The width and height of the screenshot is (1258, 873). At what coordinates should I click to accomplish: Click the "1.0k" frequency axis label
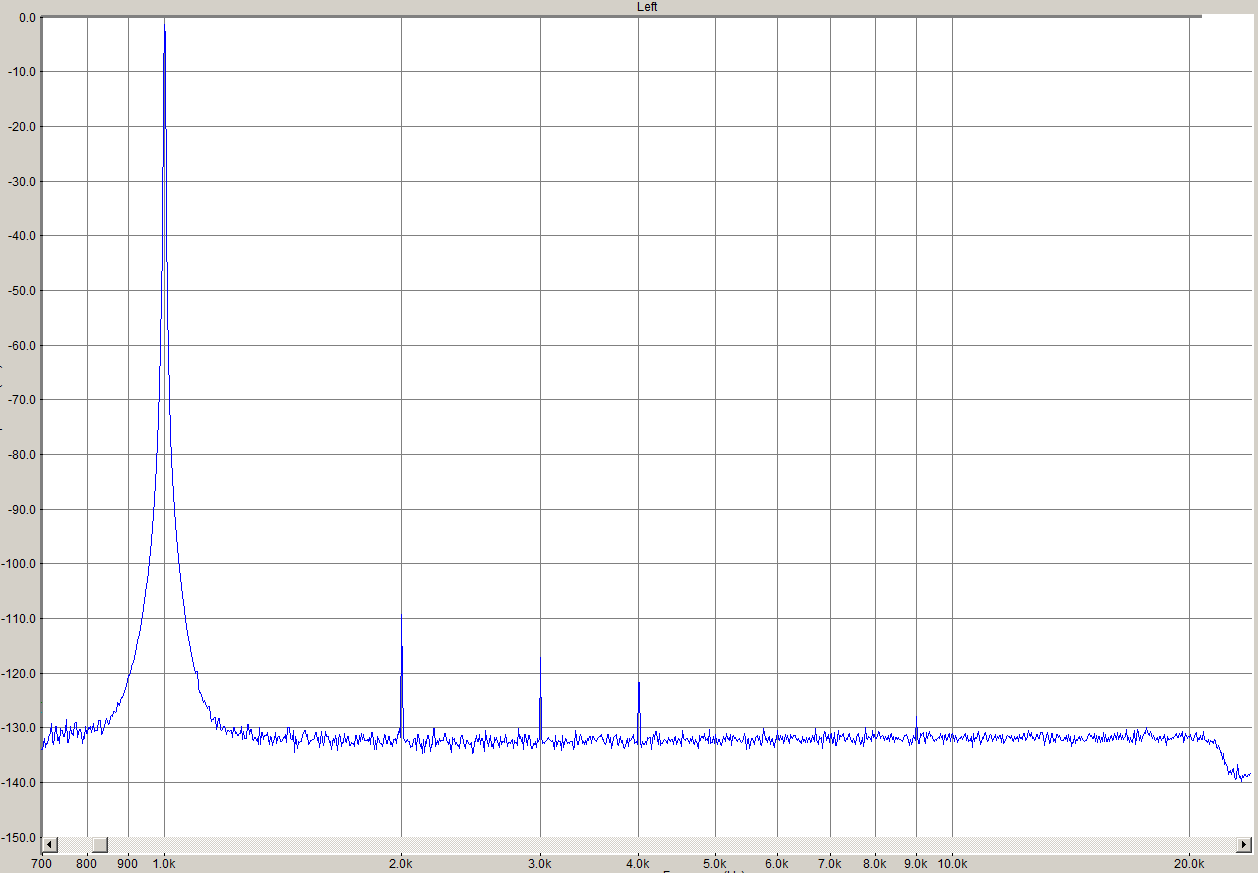pyautogui.click(x=165, y=863)
